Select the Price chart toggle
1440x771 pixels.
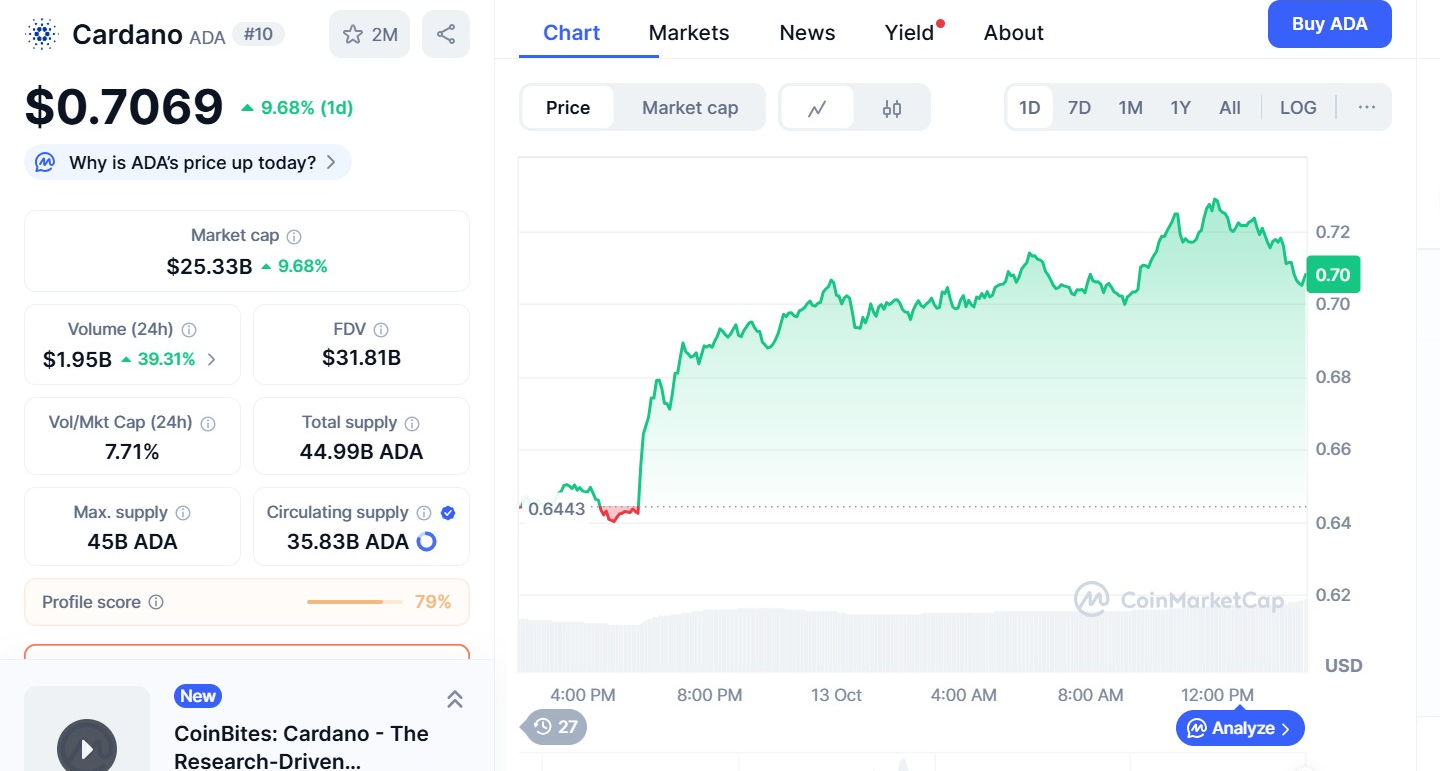click(568, 108)
